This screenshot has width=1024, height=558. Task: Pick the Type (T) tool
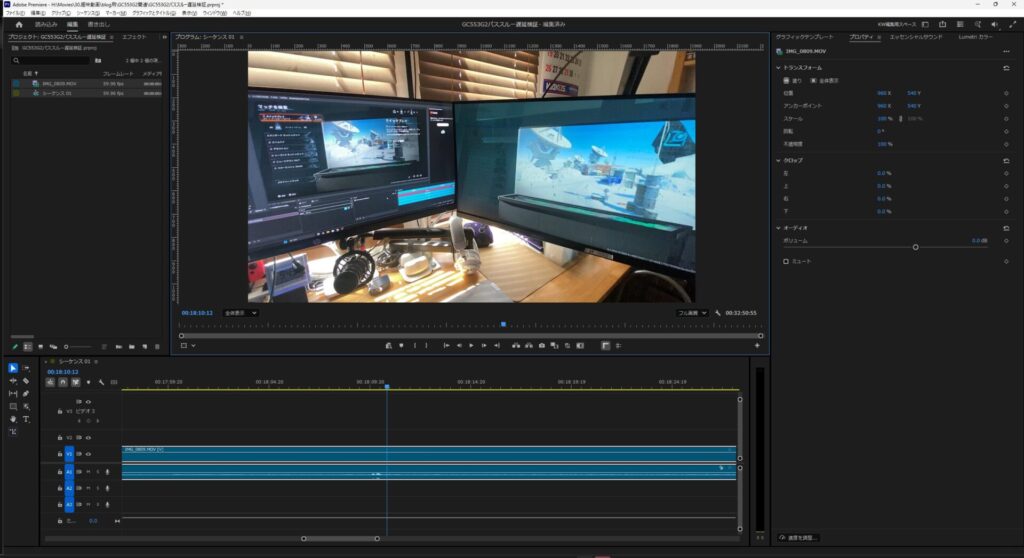[26, 419]
